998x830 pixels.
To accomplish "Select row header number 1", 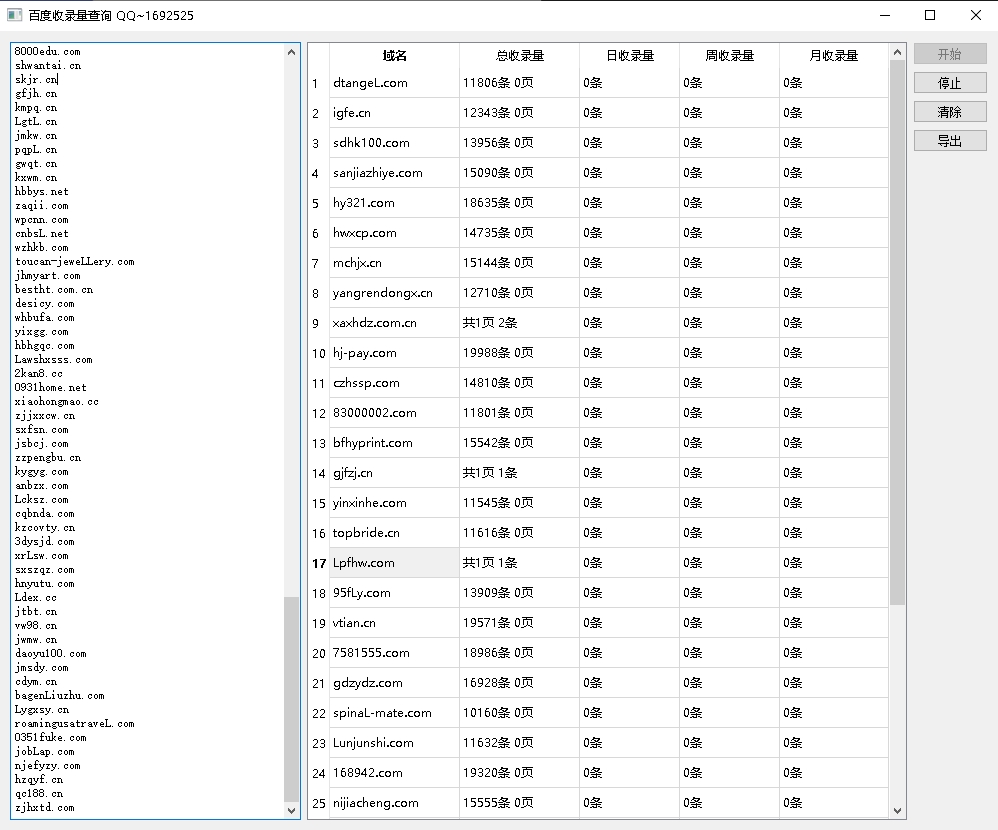I will pyautogui.click(x=319, y=83).
